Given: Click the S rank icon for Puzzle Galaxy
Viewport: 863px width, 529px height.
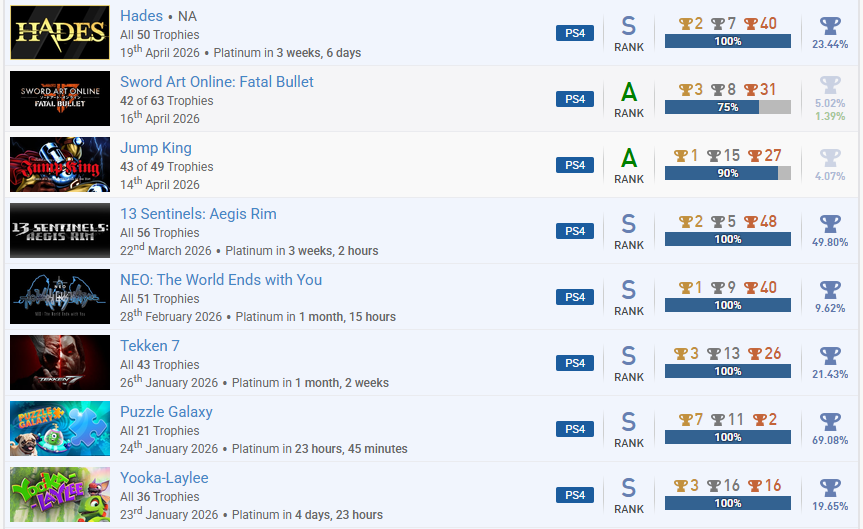Looking at the screenshot, I should point(629,423).
